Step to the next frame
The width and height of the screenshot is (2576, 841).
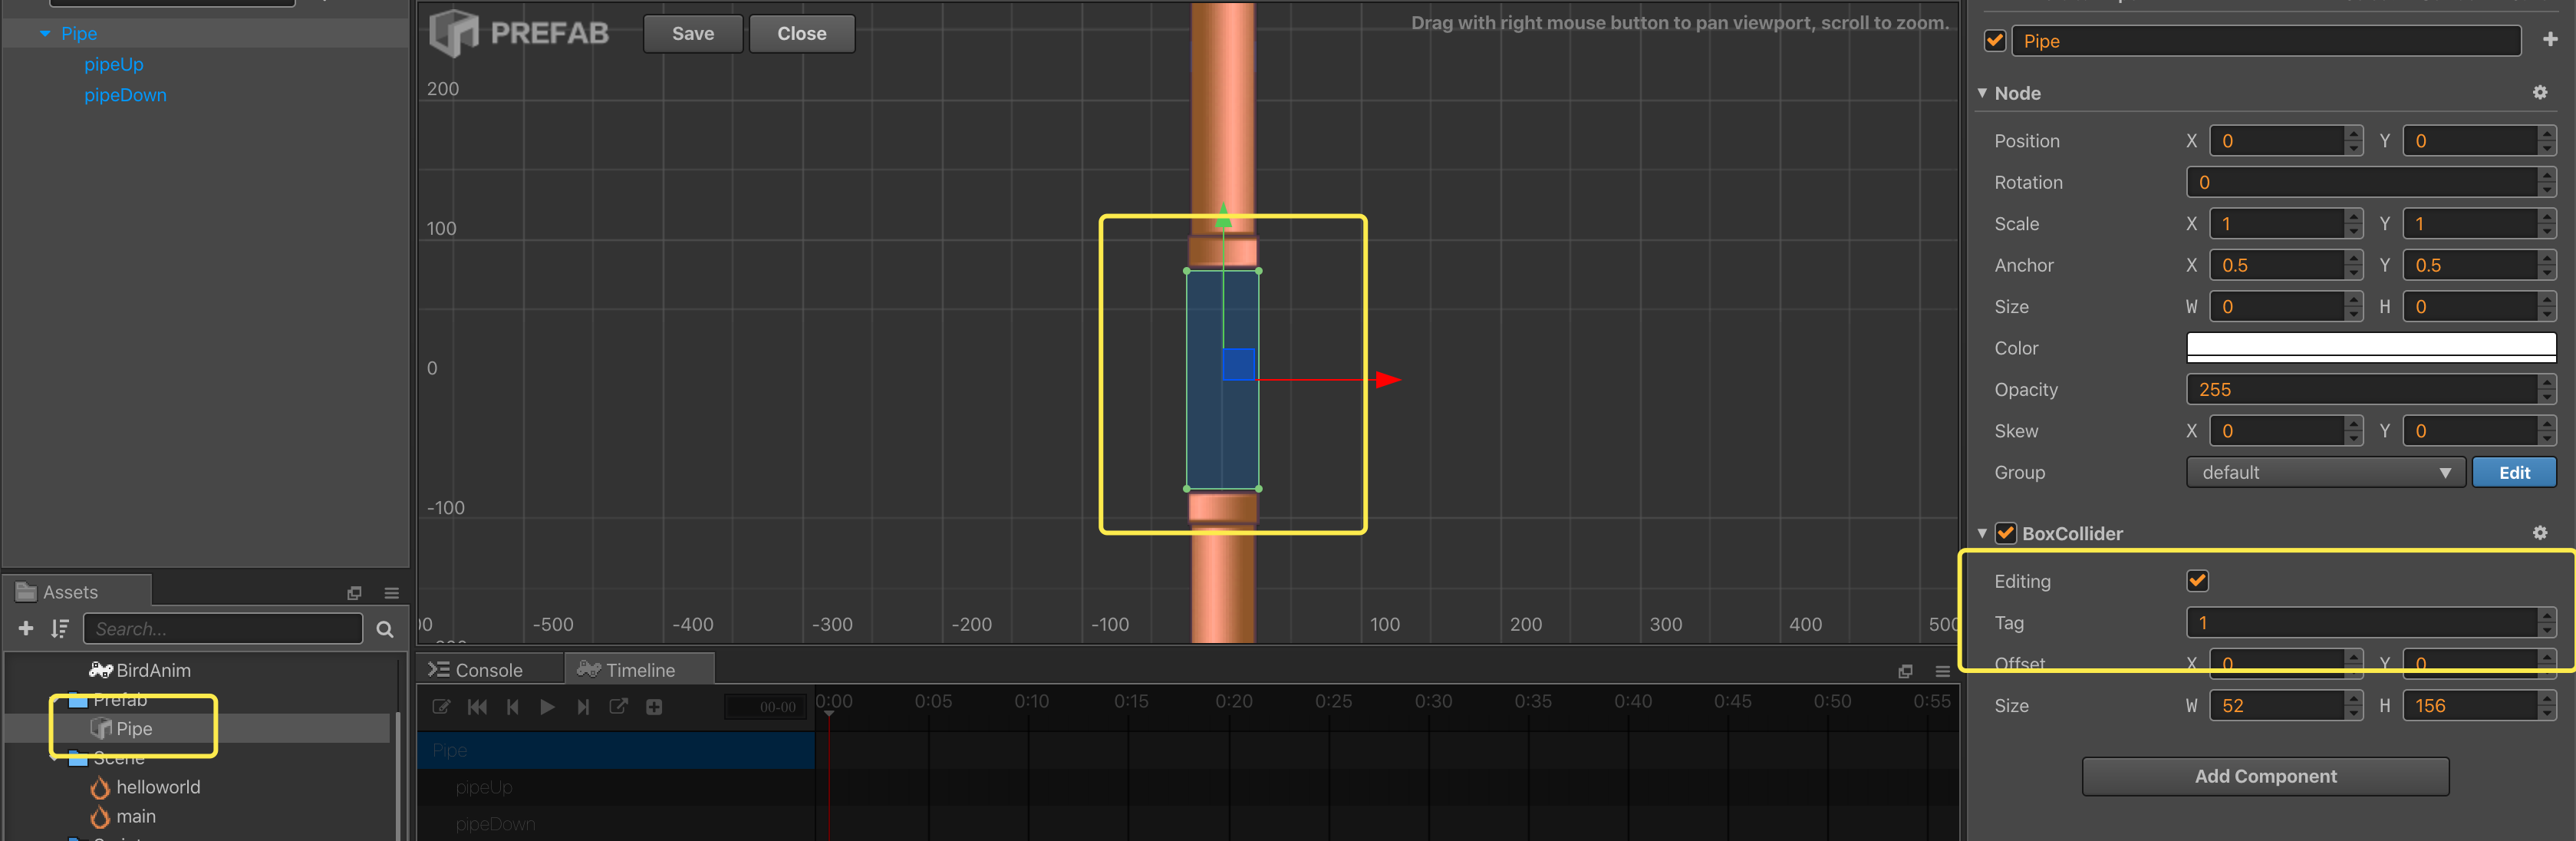point(583,707)
